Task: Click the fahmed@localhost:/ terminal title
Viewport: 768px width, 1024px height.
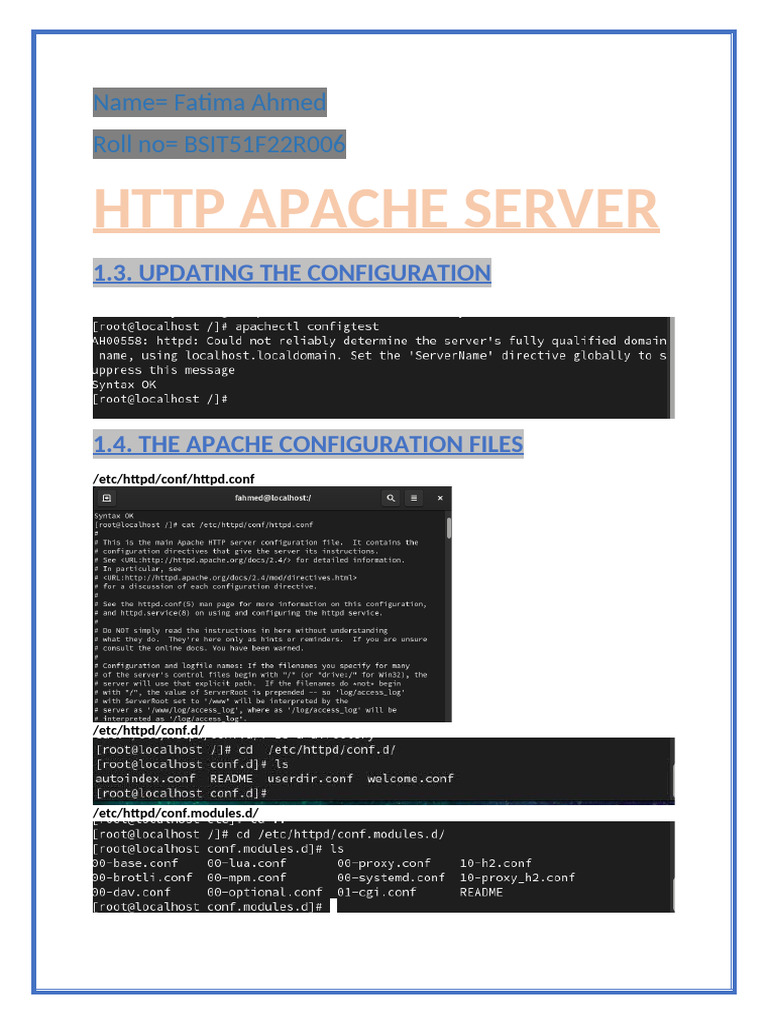Action: (273, 498)
